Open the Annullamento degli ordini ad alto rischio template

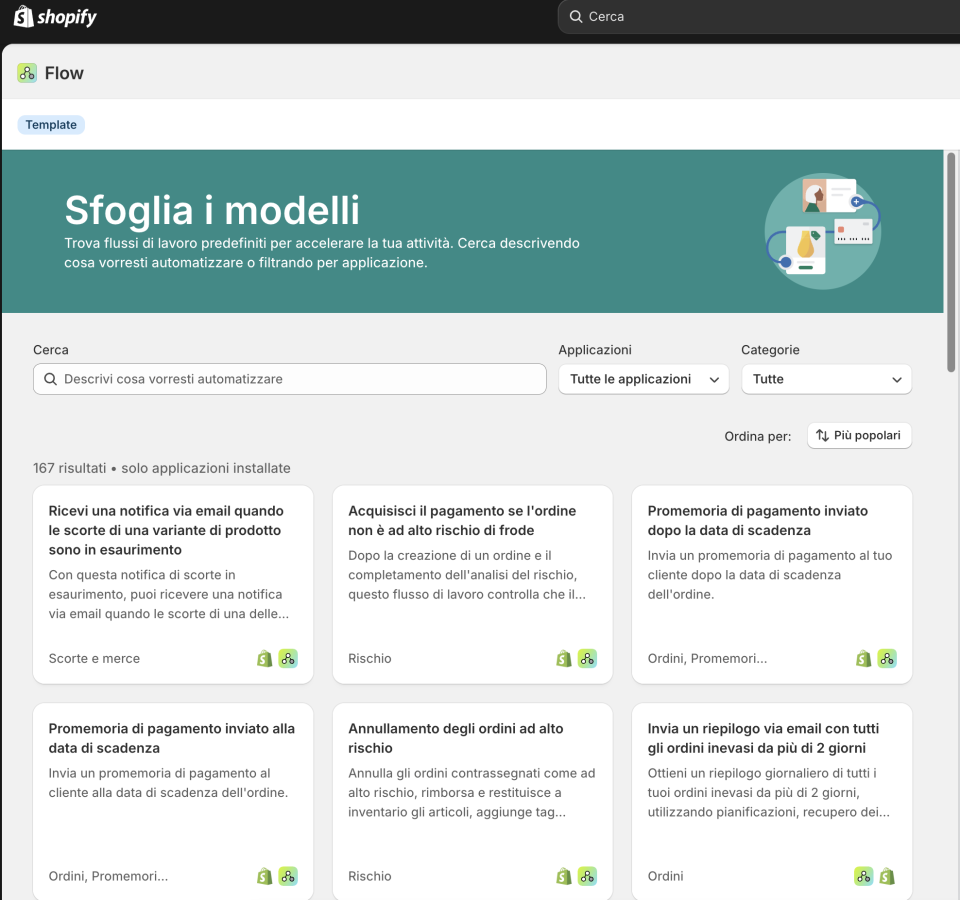pyautogui.click(x=472, y=801)
